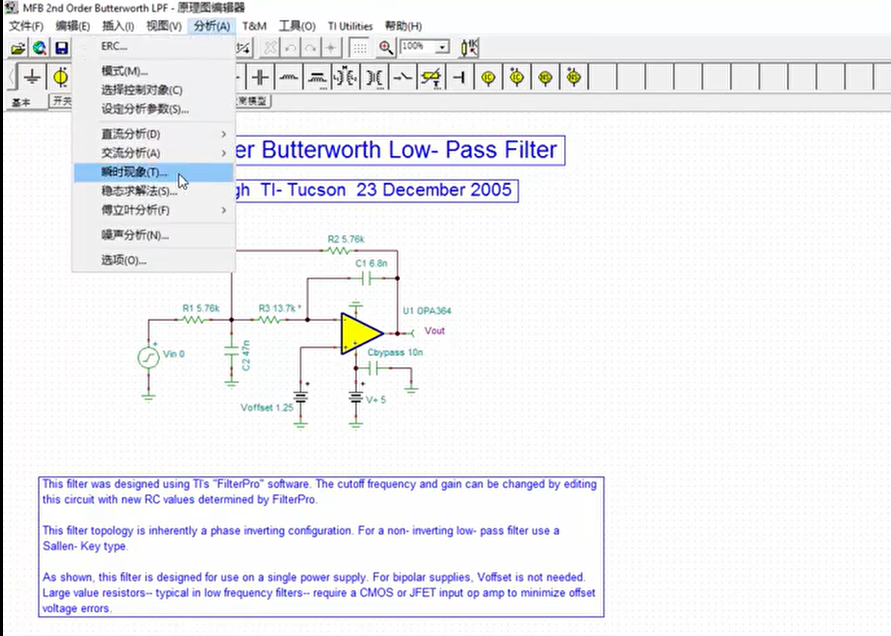Screen dimensions: 891x636
Task: Click the Jumper terminal icon
Action: [x=459, y=77]
